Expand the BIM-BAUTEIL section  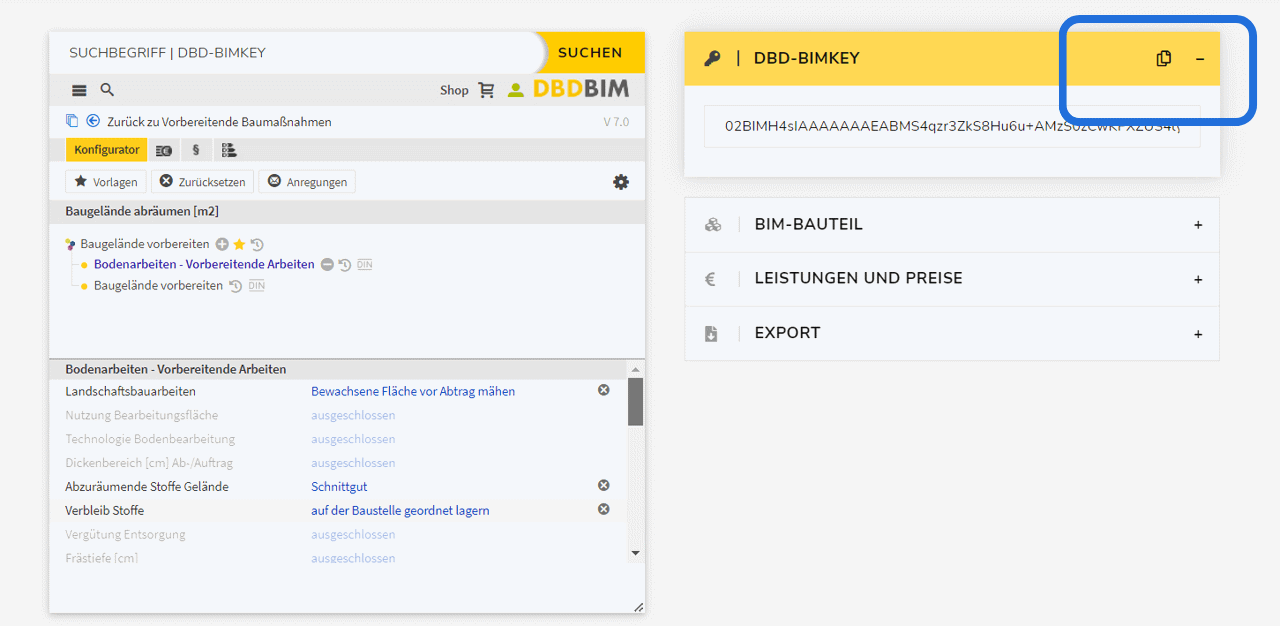click(x=1198, y=225)
